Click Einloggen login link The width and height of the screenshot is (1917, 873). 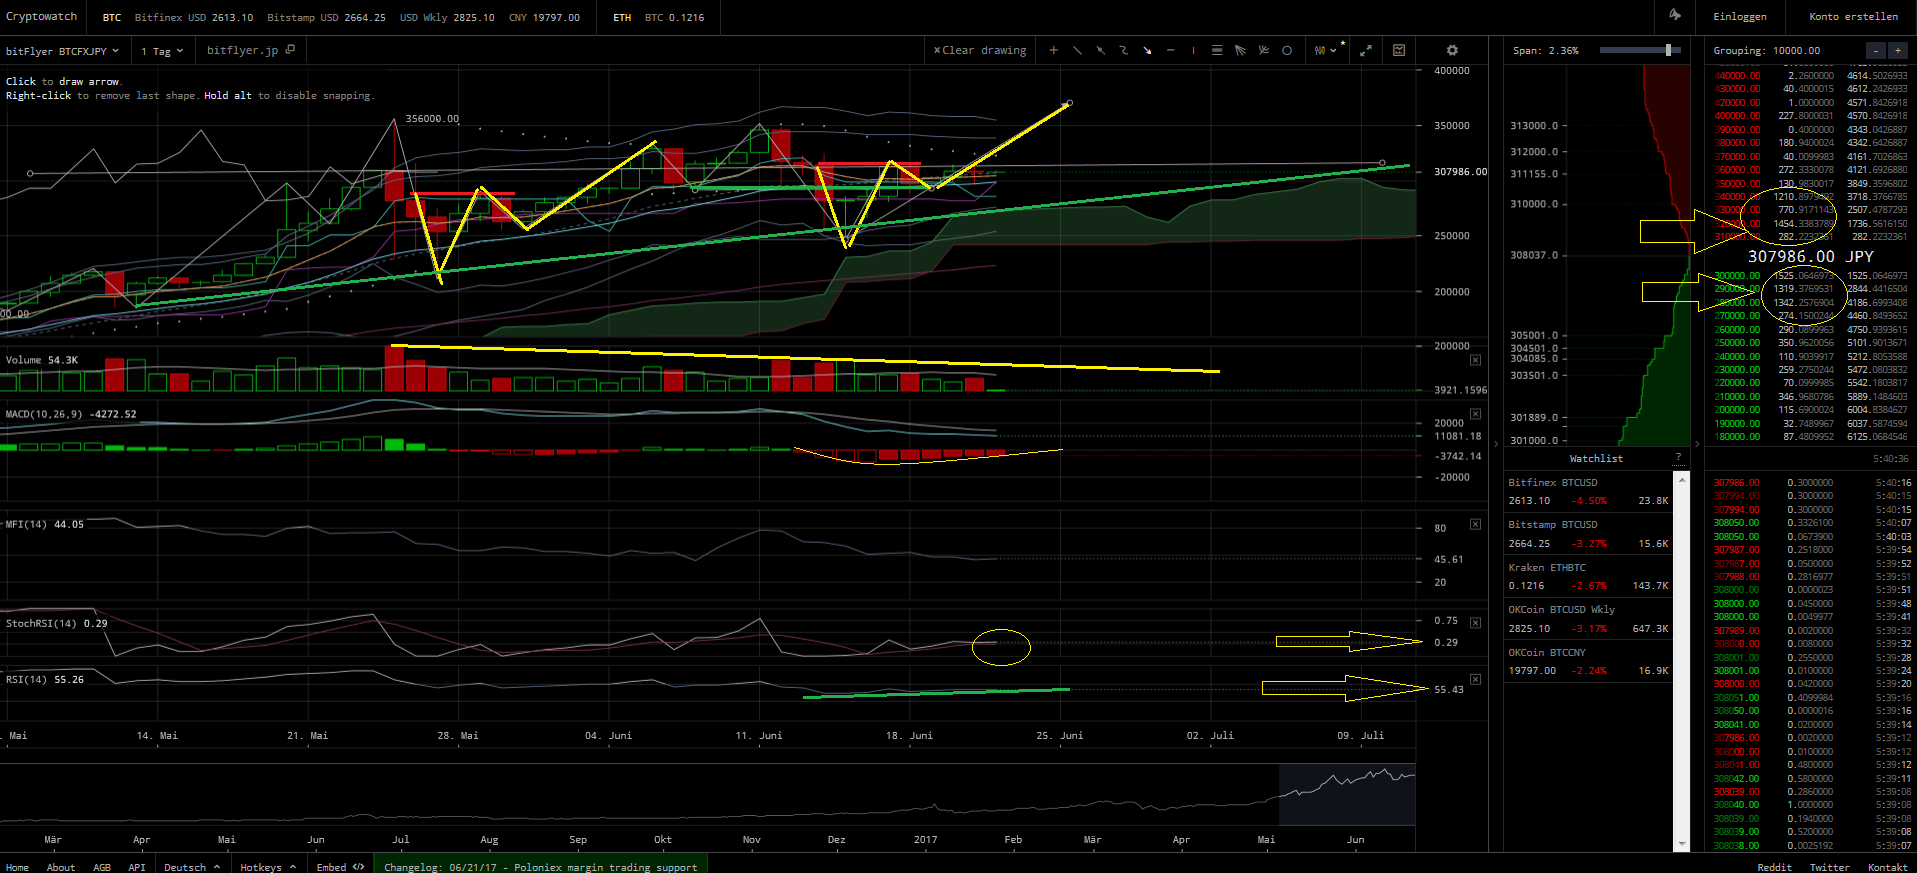1739,16
